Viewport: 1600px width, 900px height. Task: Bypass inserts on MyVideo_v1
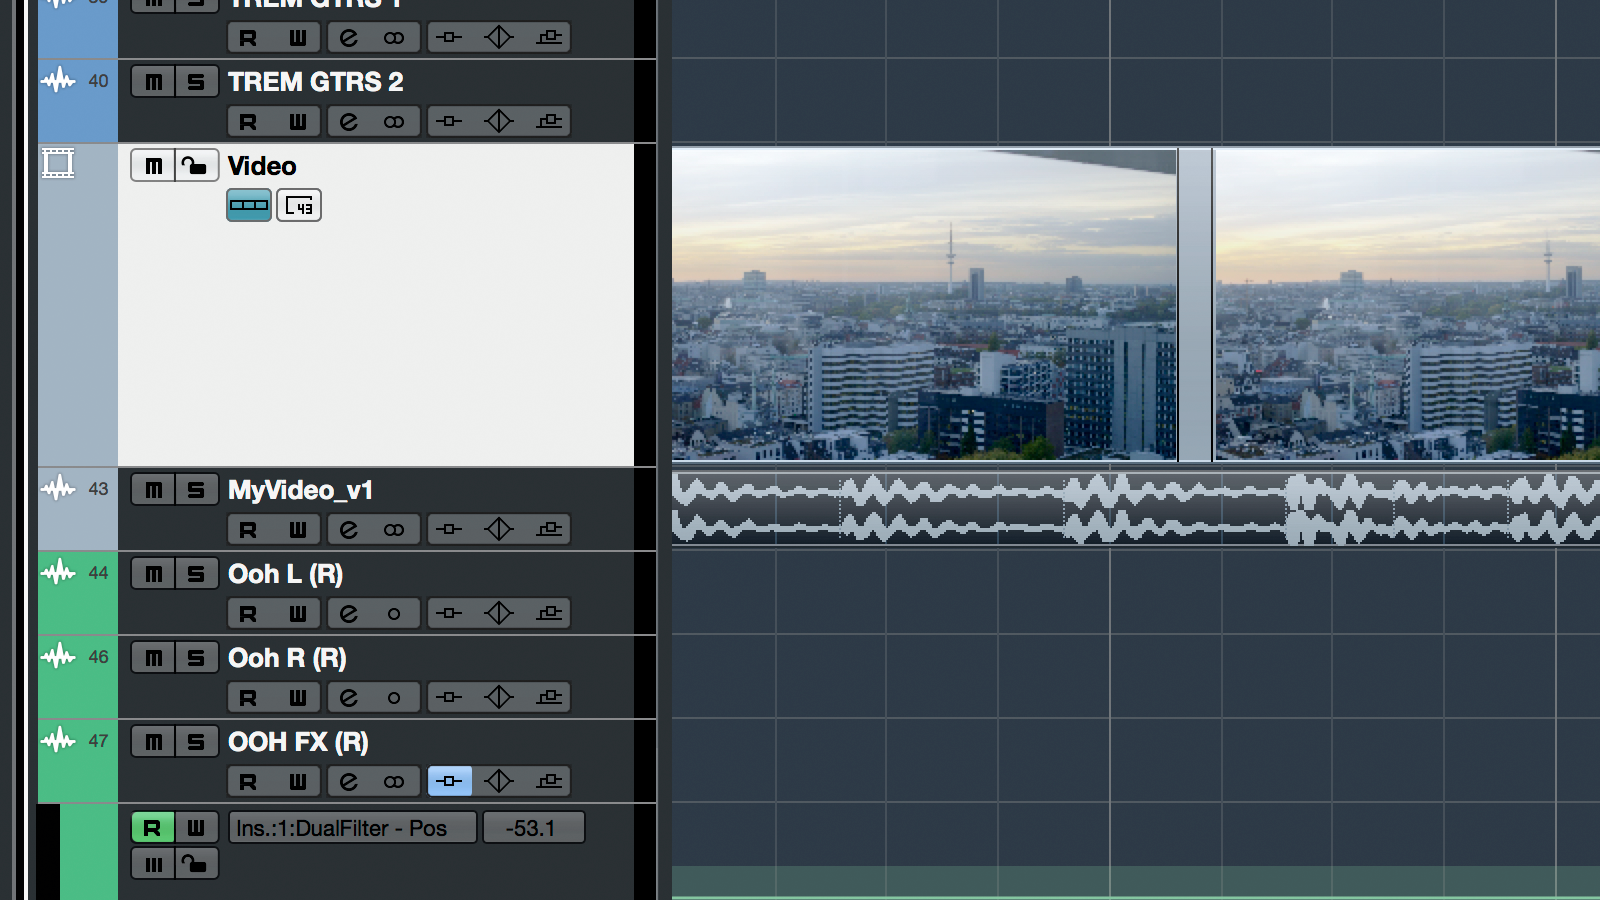coord(449,530)
